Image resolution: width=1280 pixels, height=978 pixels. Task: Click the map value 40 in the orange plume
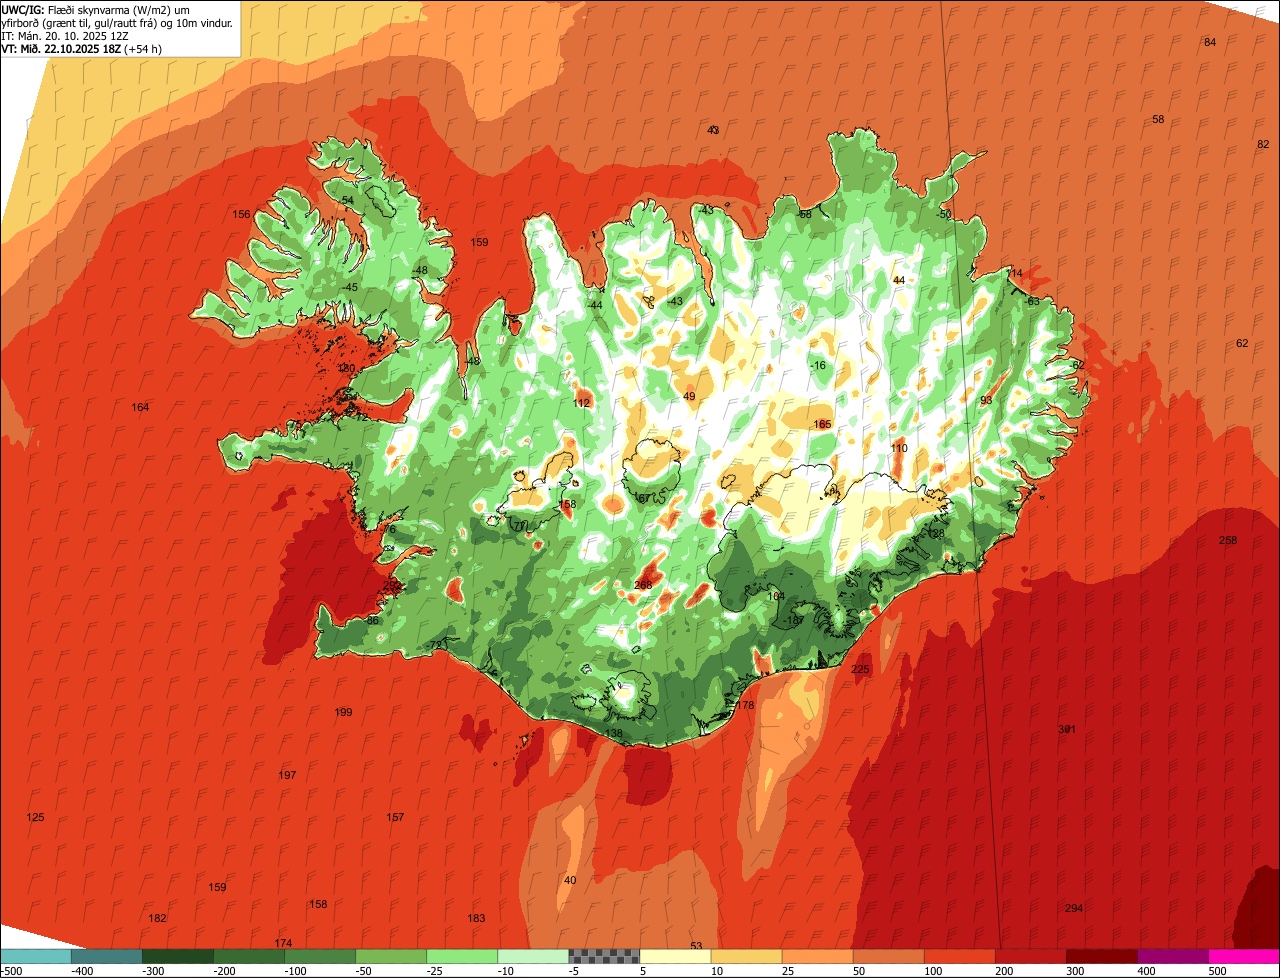[570, 880]
